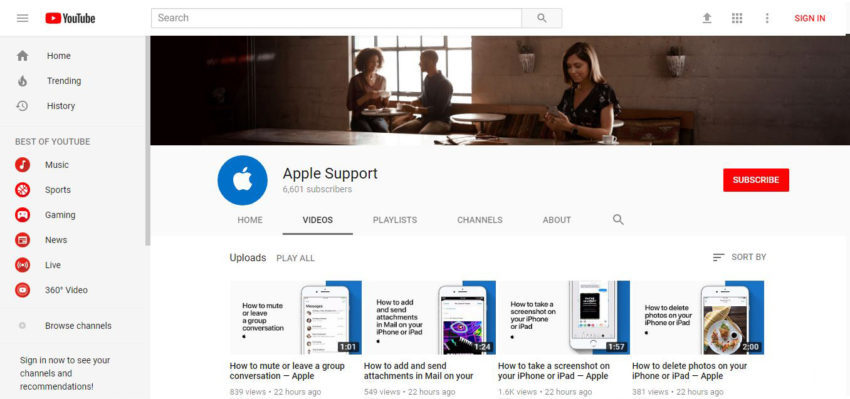850x399 pixels.
Task: Open the three-dot settings menu
Action: 767,18
